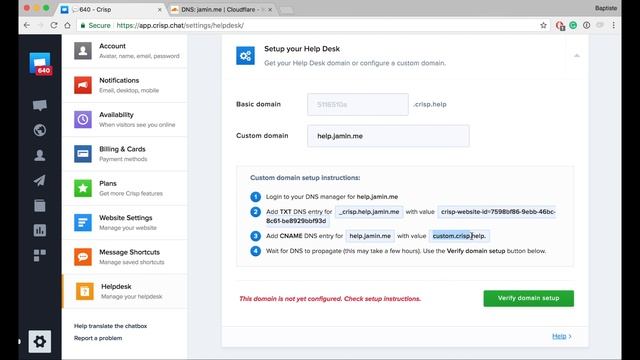Click the Basic domain input field

tap(358, 104)
